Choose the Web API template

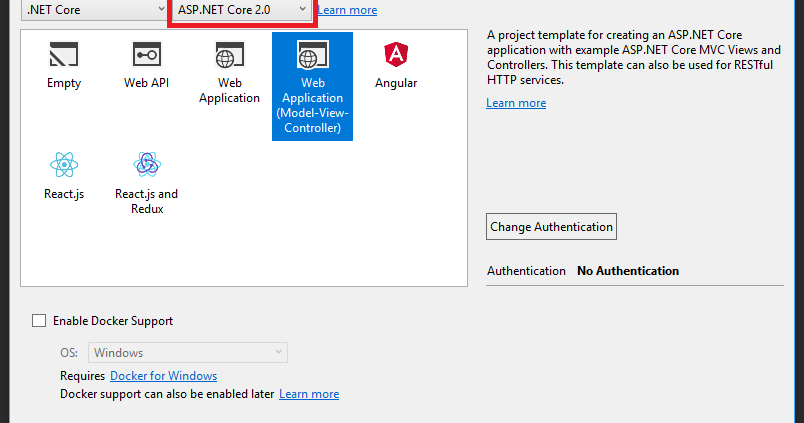(x=147, y=66)
